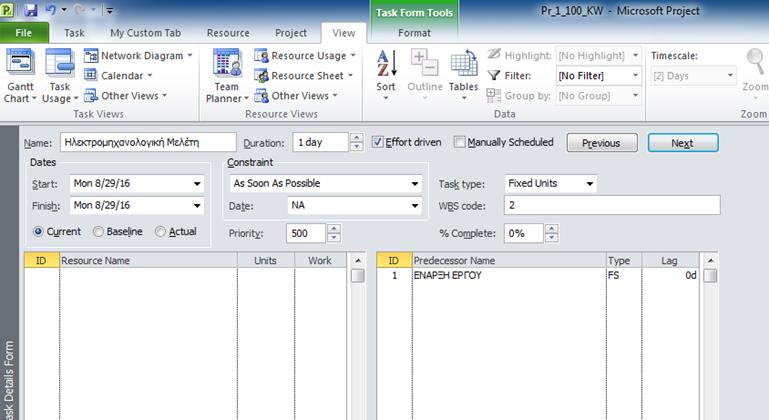Image resolution: width=769 pixels, height=420 pixels.
Task: Click the Group by icon
Action: pyautogui.click(x=493, y=95)
